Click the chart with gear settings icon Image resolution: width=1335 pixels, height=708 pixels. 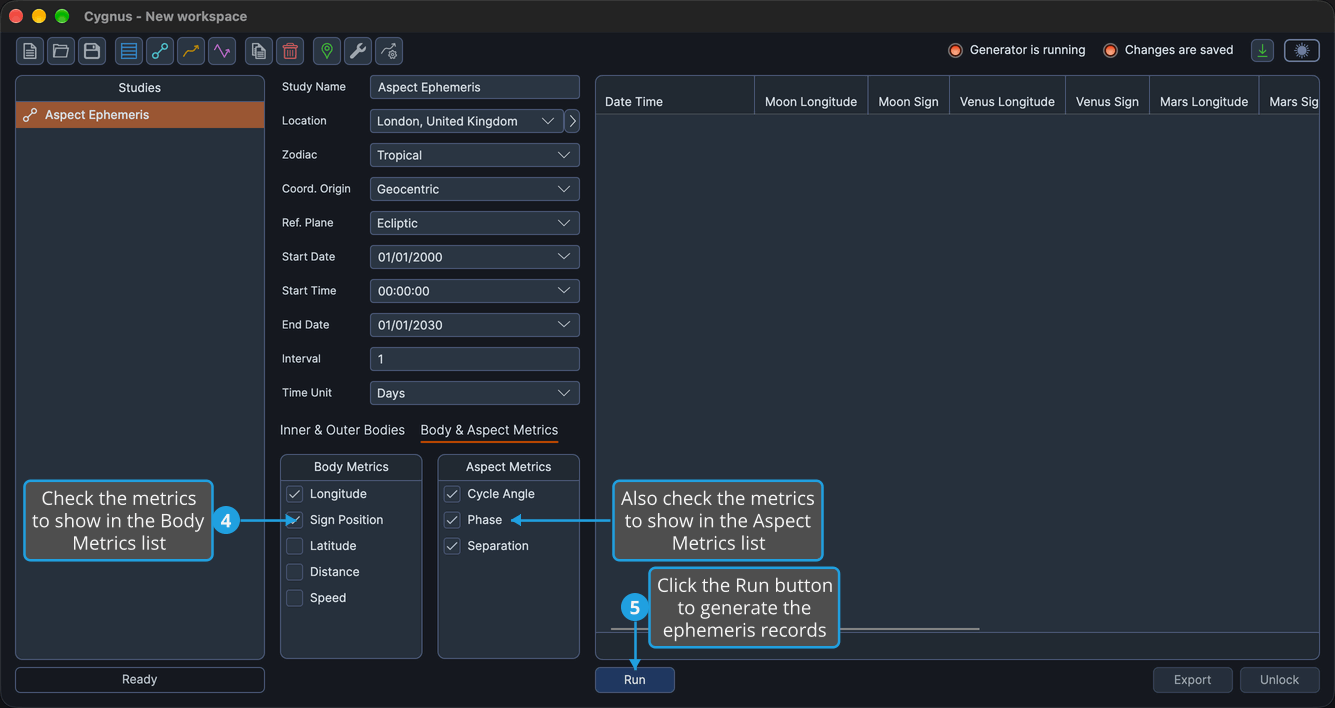(389, 51)
